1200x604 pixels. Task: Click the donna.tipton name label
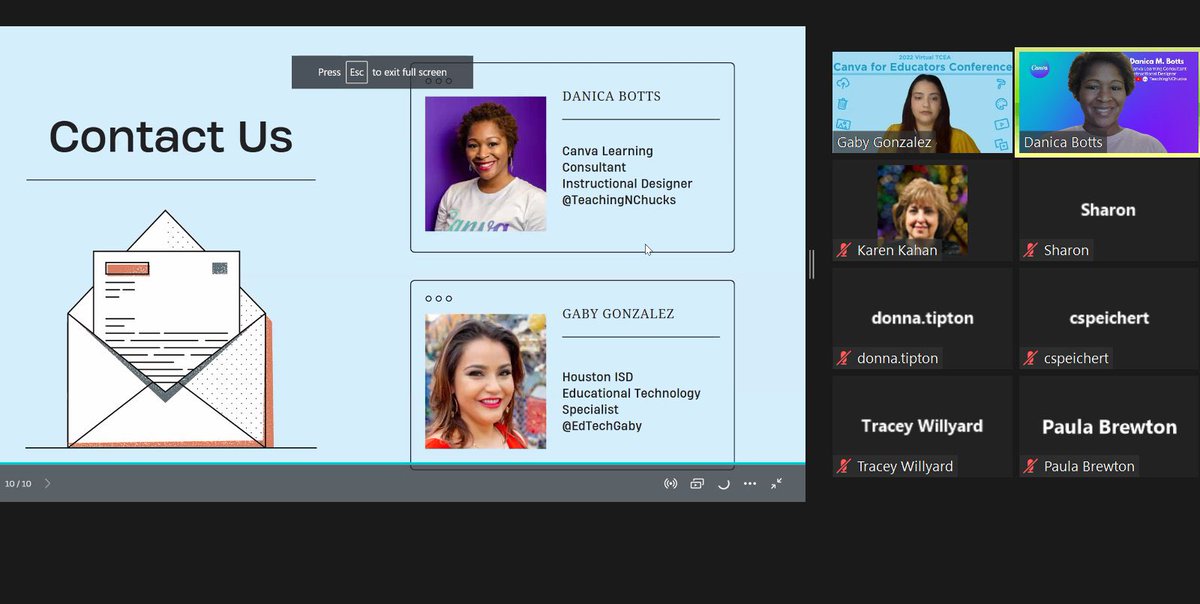click(x=898, y=358)
